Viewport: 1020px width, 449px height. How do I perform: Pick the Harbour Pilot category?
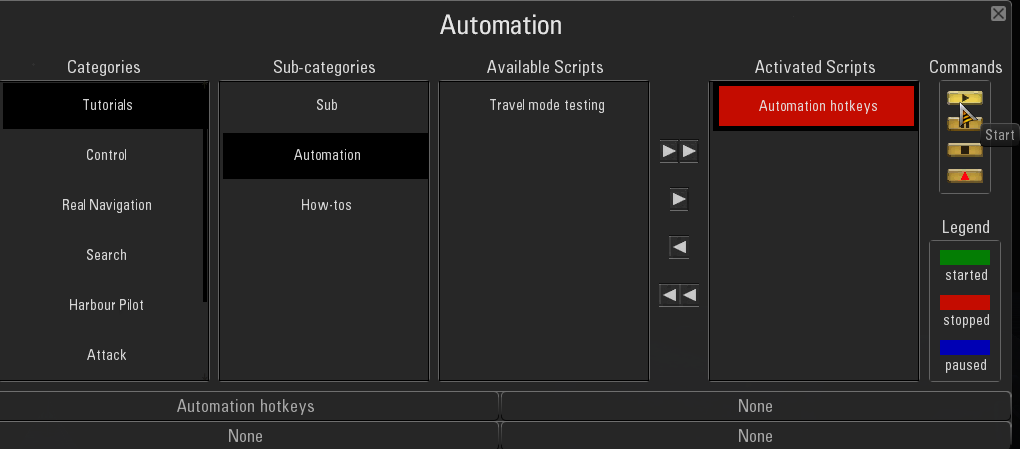tap(103, 305)
